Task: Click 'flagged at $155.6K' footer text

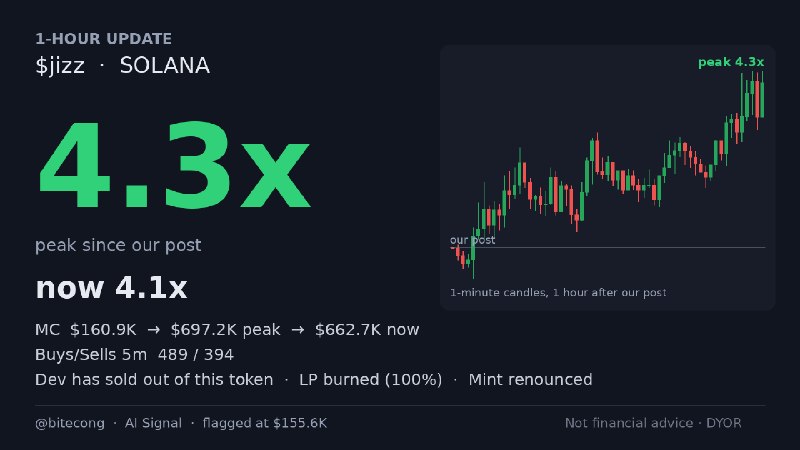Action: [265, 423]
